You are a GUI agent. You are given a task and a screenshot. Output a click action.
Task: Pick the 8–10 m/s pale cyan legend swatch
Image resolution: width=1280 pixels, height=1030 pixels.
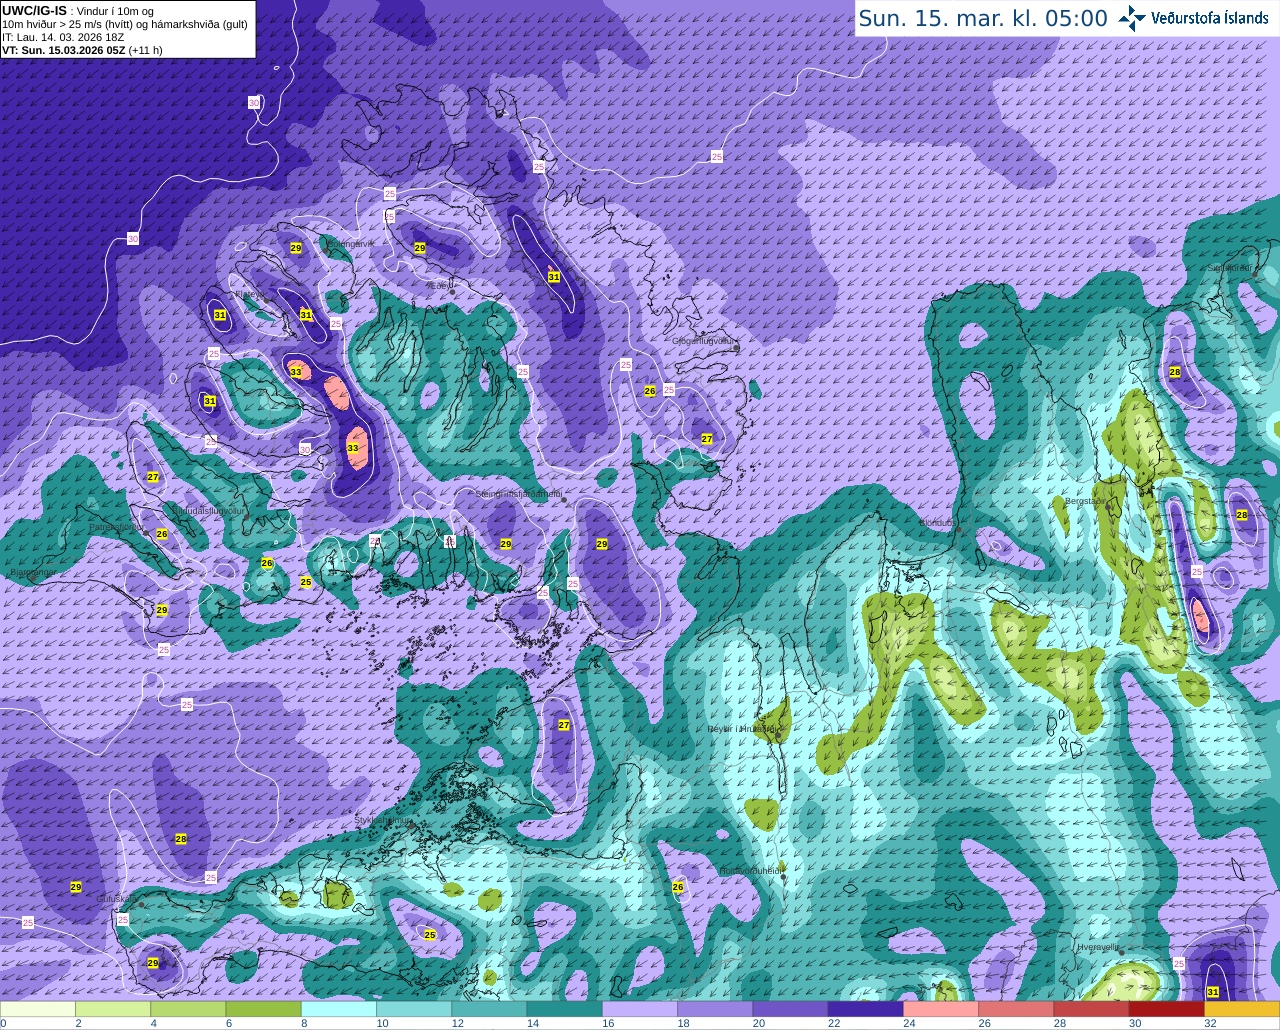point(339,1009)
